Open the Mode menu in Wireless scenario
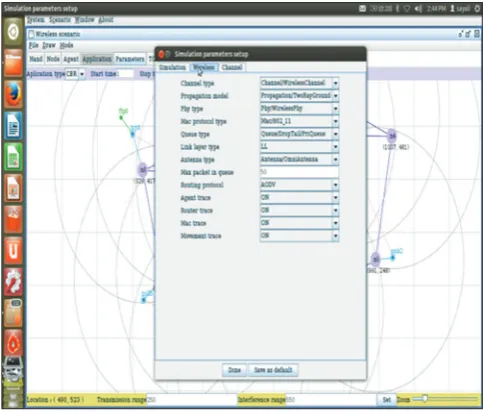The width and height of the screenshot is (483, 413). 66,45
